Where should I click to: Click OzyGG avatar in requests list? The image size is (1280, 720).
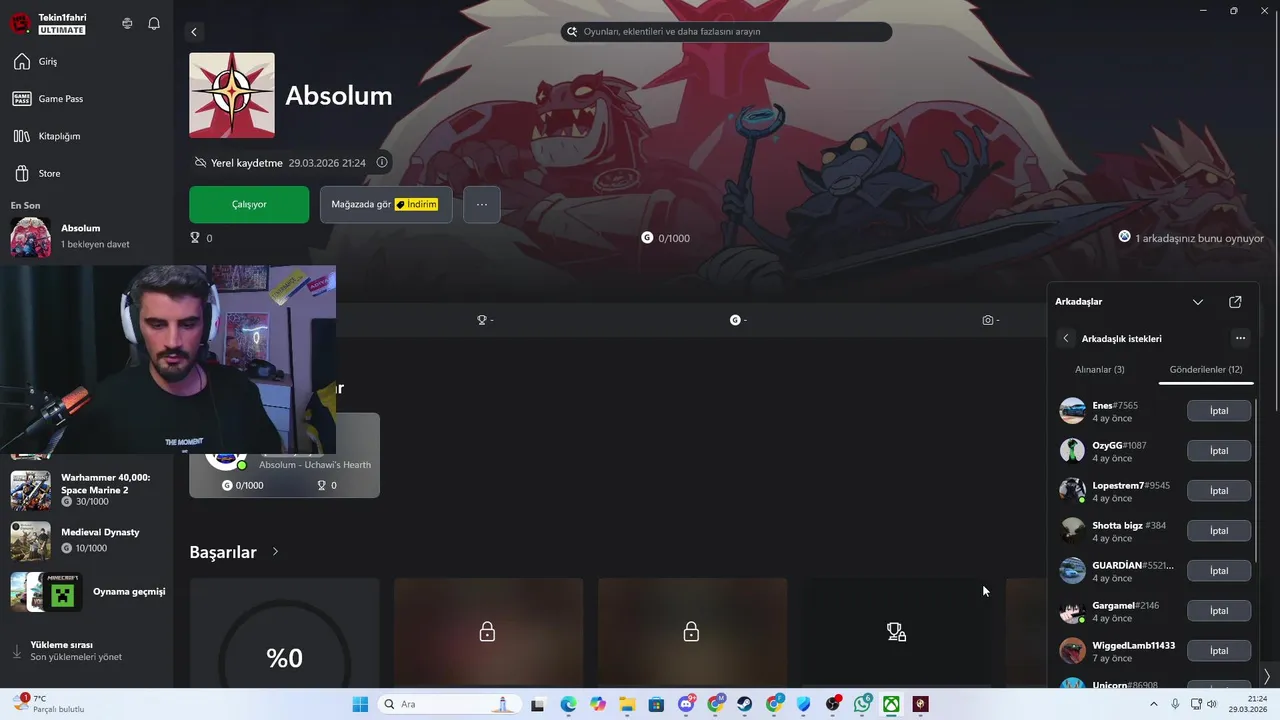1072,451
